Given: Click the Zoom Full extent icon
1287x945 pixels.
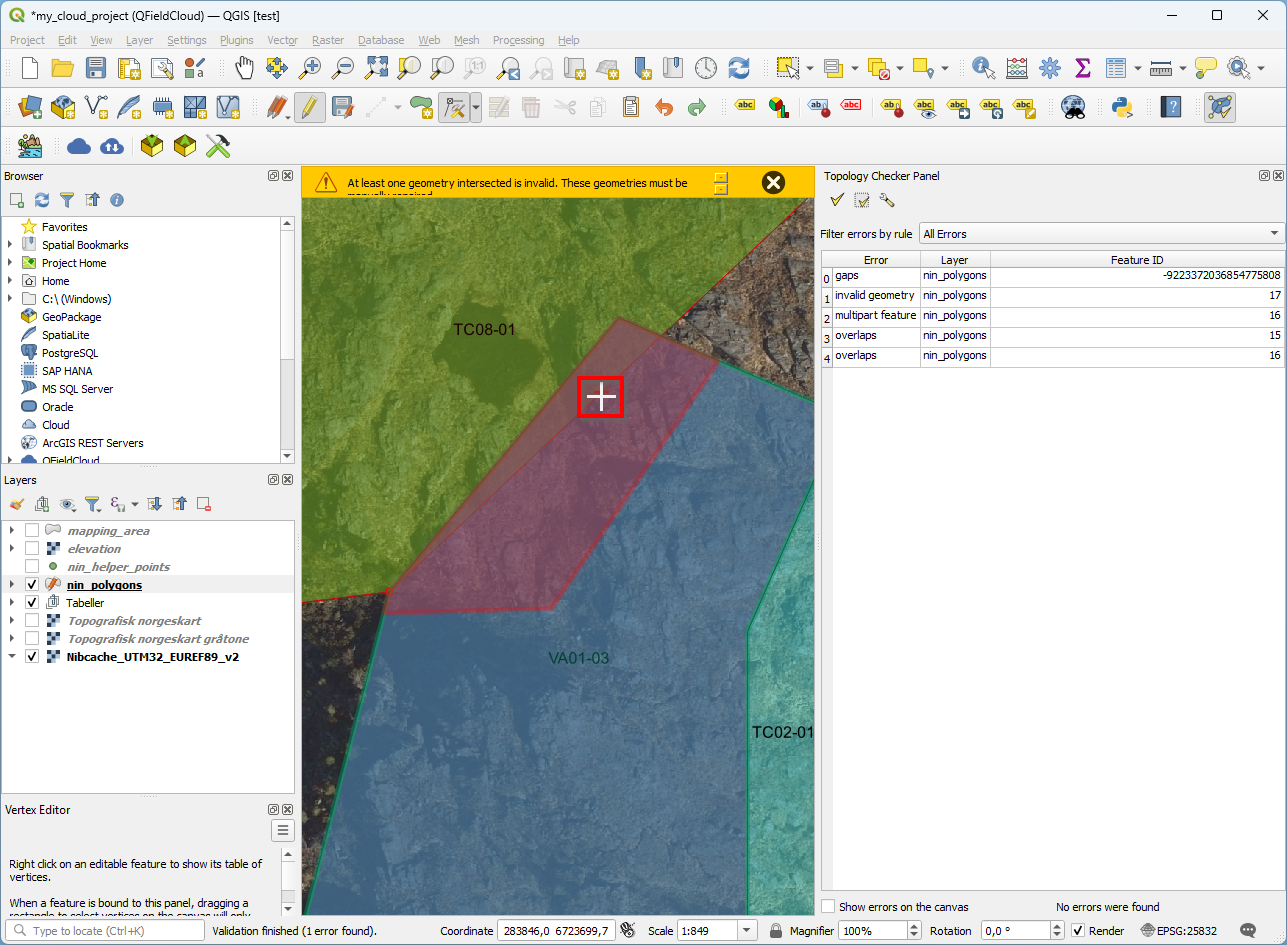Looking at the screenshot, I should 376,68.
